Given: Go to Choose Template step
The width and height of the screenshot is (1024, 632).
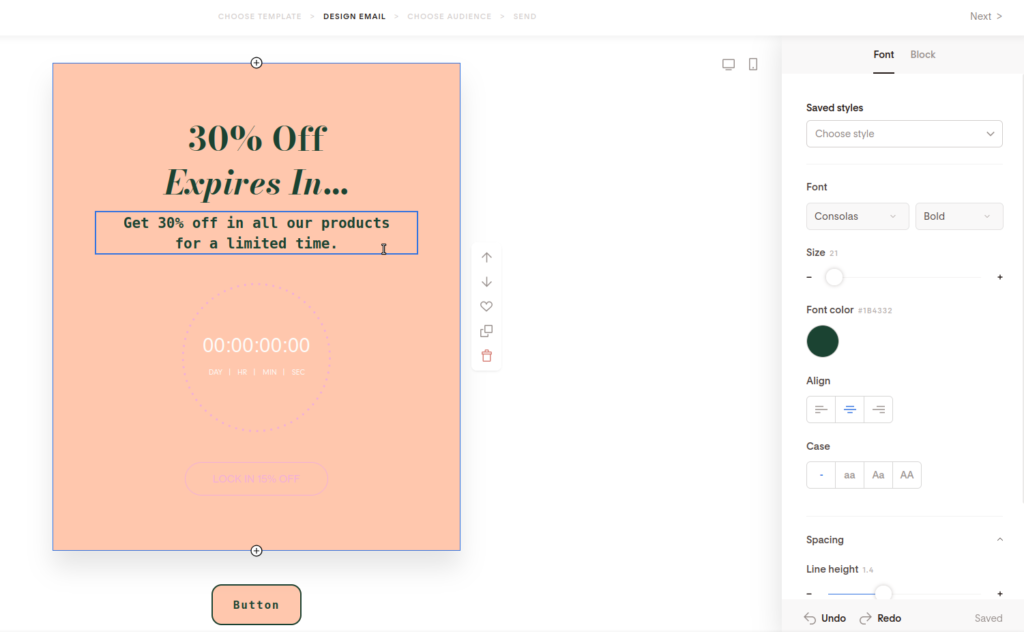Looking at the screenshot, I should click(x=260, y=16).
